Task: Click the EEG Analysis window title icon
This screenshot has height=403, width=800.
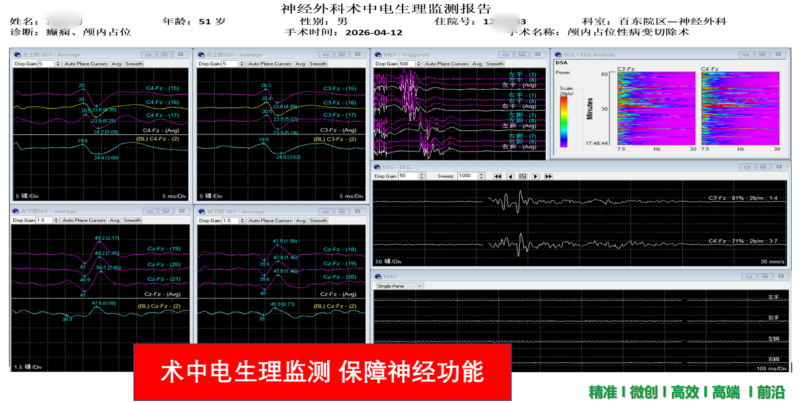Action: tap(559, 55)
